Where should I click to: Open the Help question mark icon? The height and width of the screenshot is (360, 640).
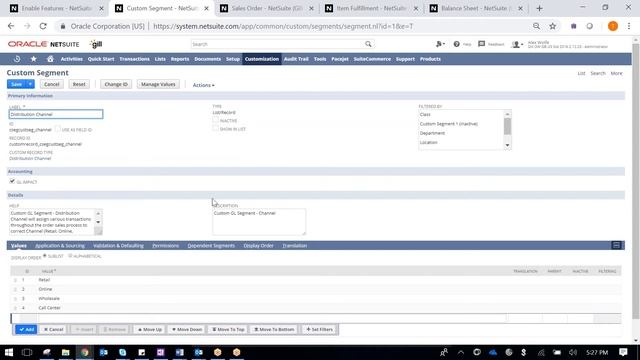[x=456, y=44]
